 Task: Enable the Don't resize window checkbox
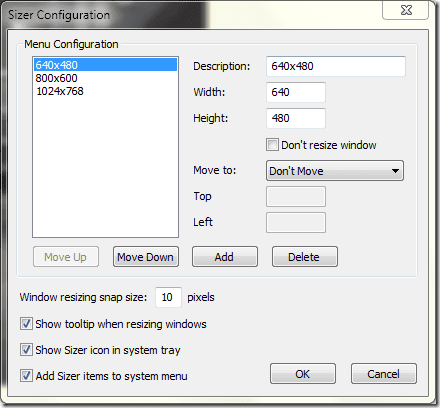tap(272, 145)
